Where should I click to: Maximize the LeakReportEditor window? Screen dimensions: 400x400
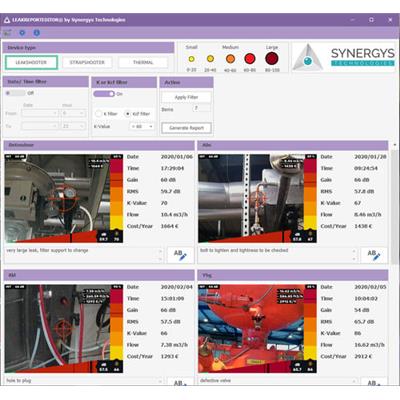[x=371, y=20]
